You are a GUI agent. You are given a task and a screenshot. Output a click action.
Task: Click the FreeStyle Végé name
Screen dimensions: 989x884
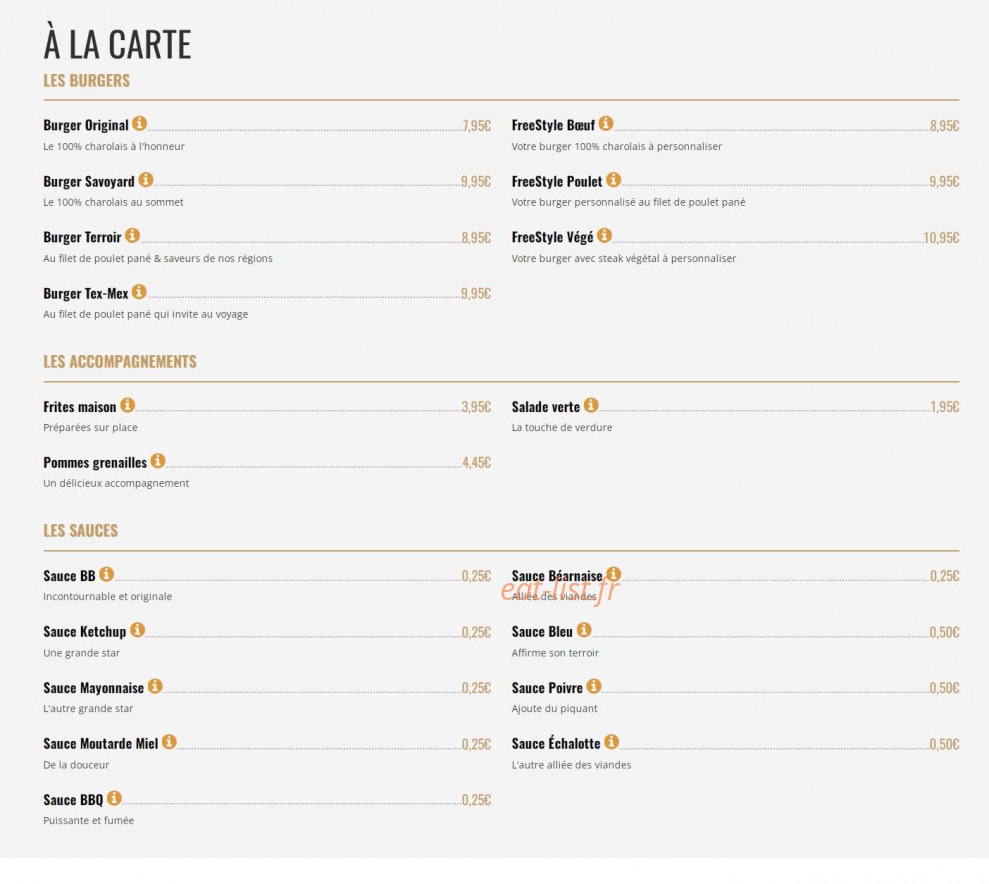(553, 238)
